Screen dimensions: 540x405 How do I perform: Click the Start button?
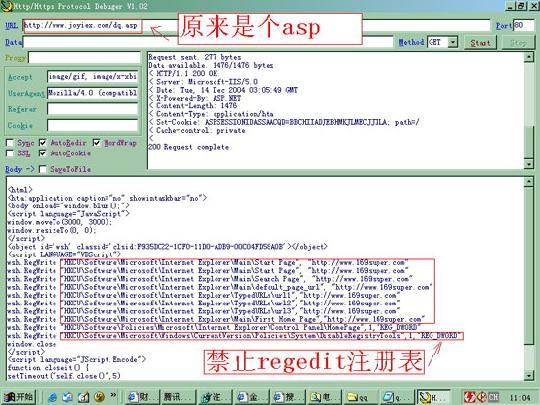pyautogui.click(x=480, y=43)
